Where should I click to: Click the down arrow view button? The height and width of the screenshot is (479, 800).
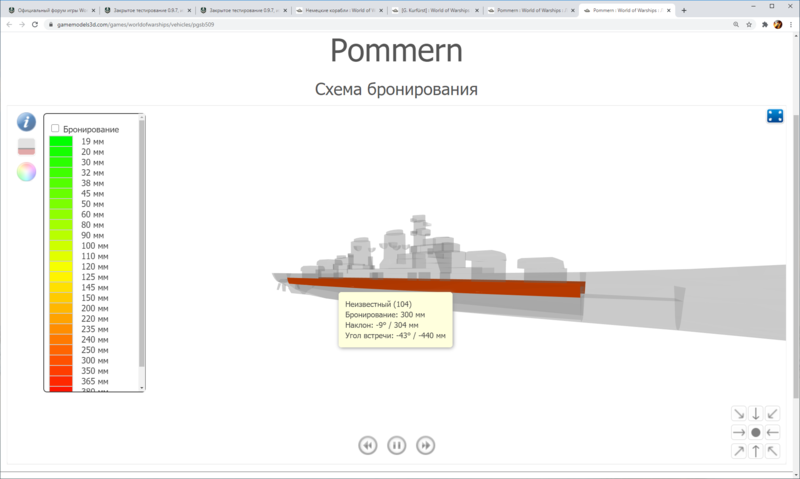[x=756, y=414]
